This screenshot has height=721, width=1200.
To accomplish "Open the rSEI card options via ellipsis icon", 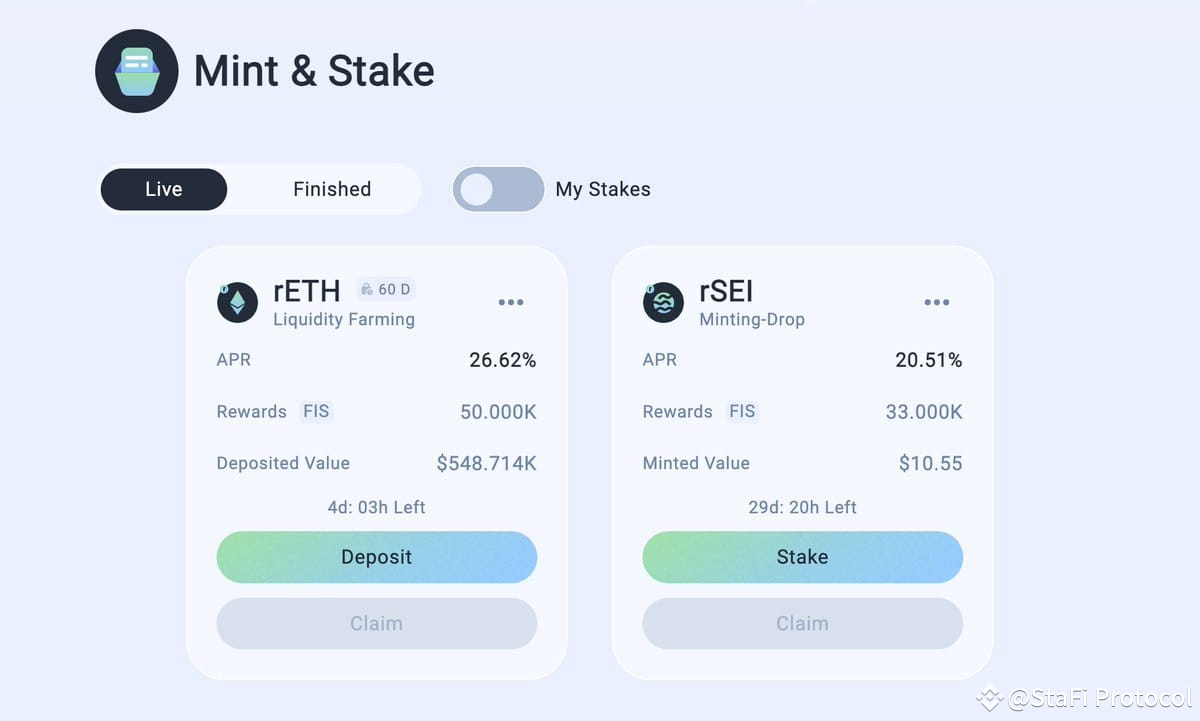I will pyautogui.click(x=937, y=302).
